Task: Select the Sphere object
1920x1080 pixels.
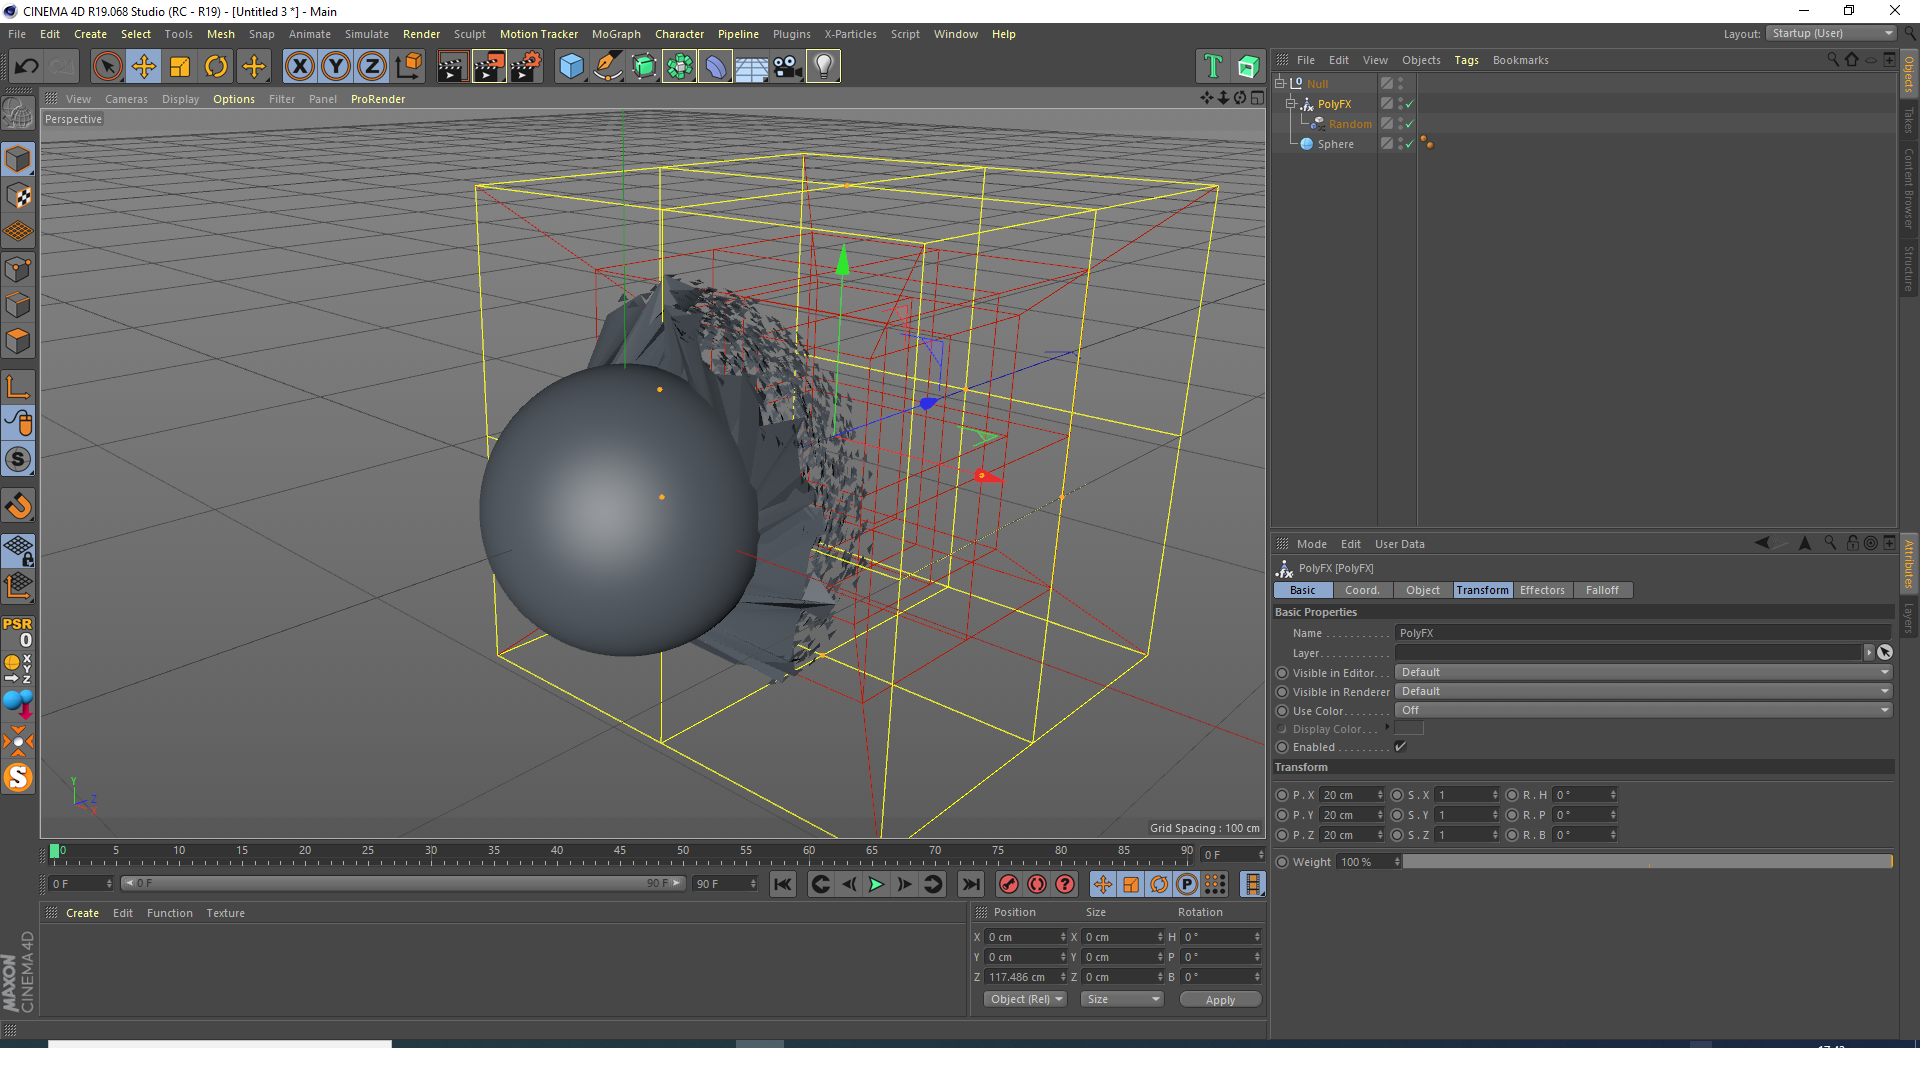Action: tap(1335, 144)
